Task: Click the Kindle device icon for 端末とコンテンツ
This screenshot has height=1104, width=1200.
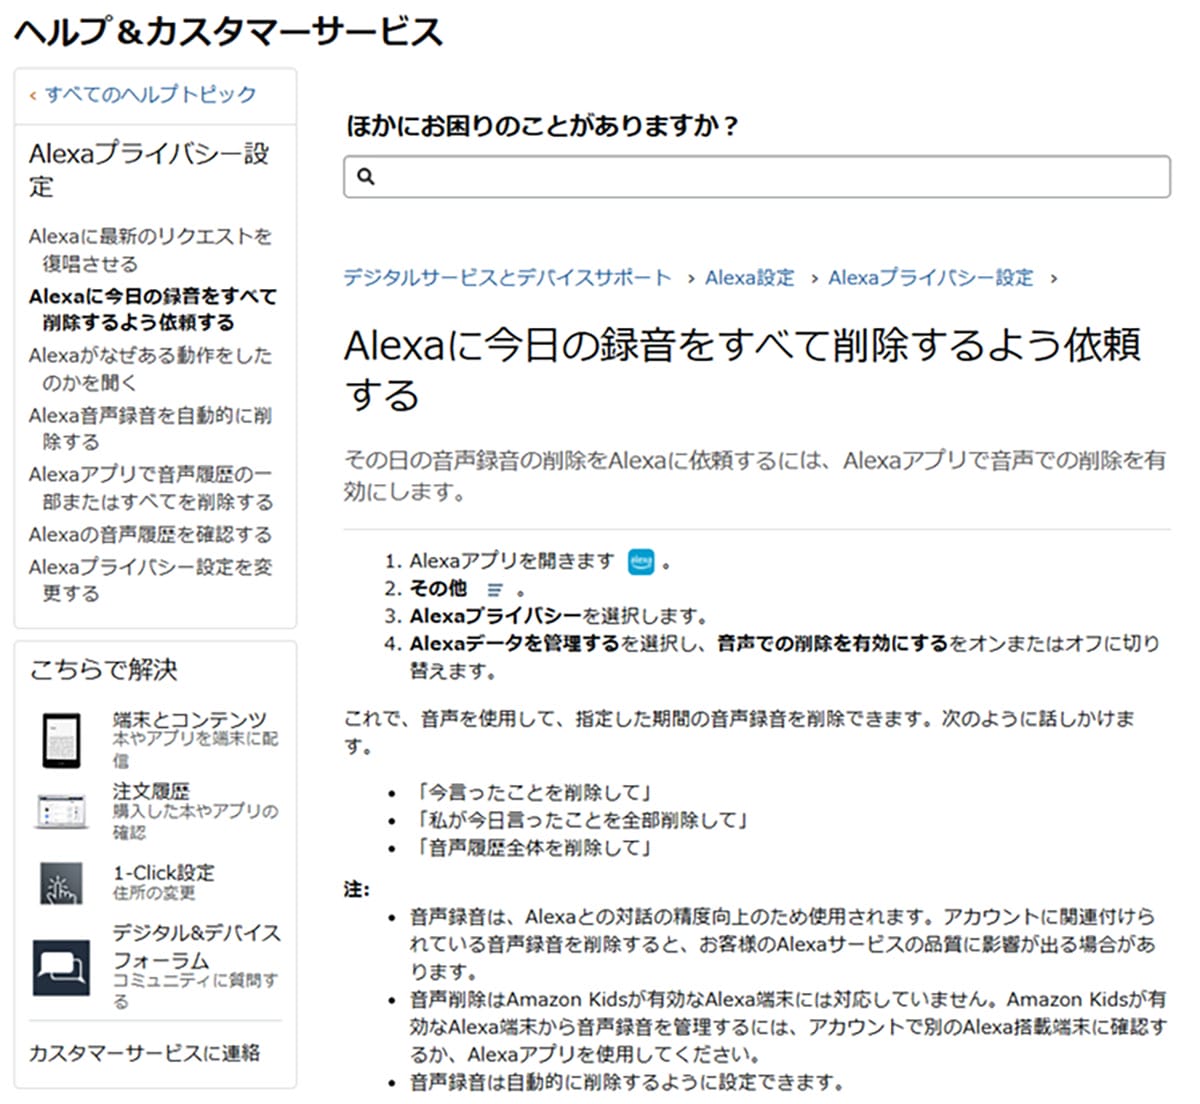Action: (61, 740)
